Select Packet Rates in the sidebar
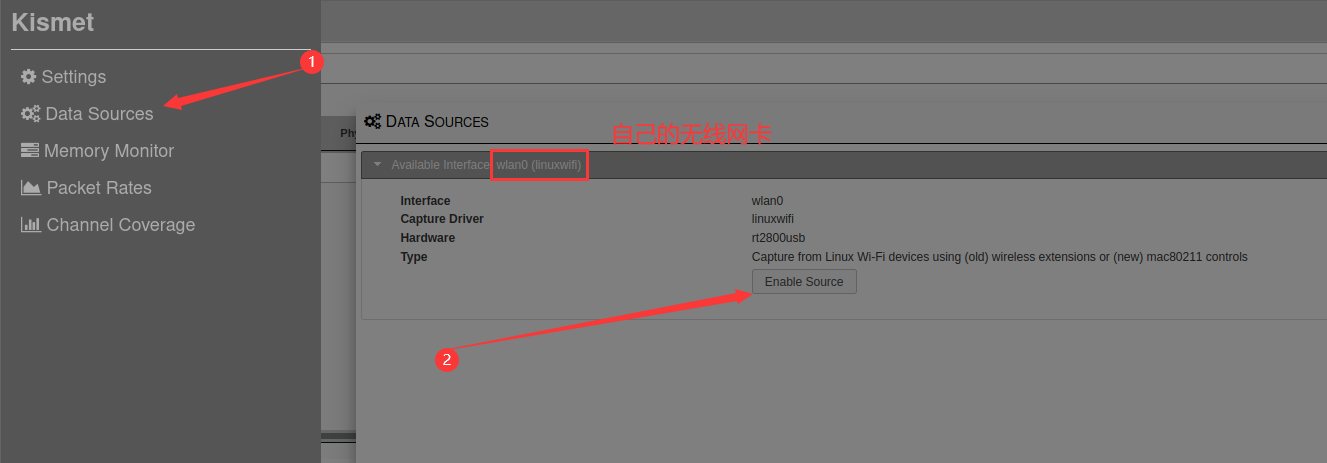 86,188
